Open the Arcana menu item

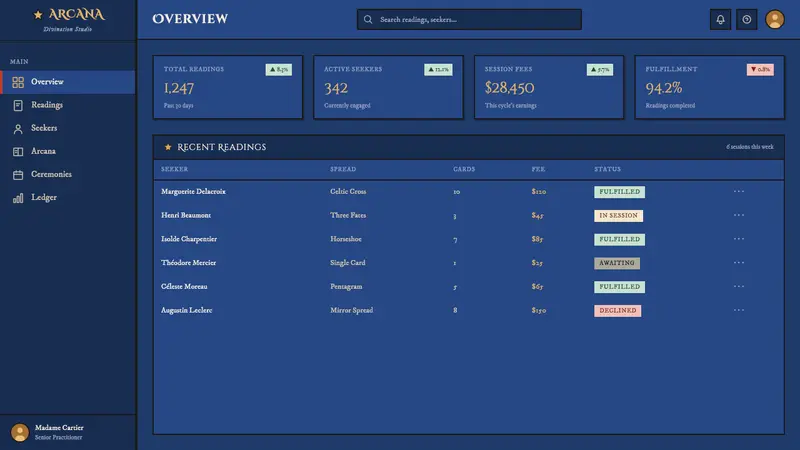[68, 152]
